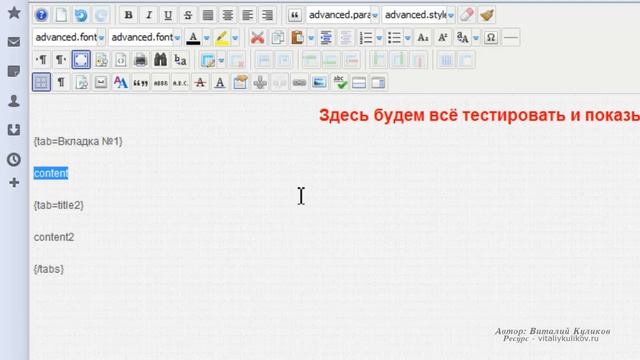The height and width of the screenshot is (360, 640).
Task: Insert acronym with A.B.C. icon
Action: tap(180, 82)
